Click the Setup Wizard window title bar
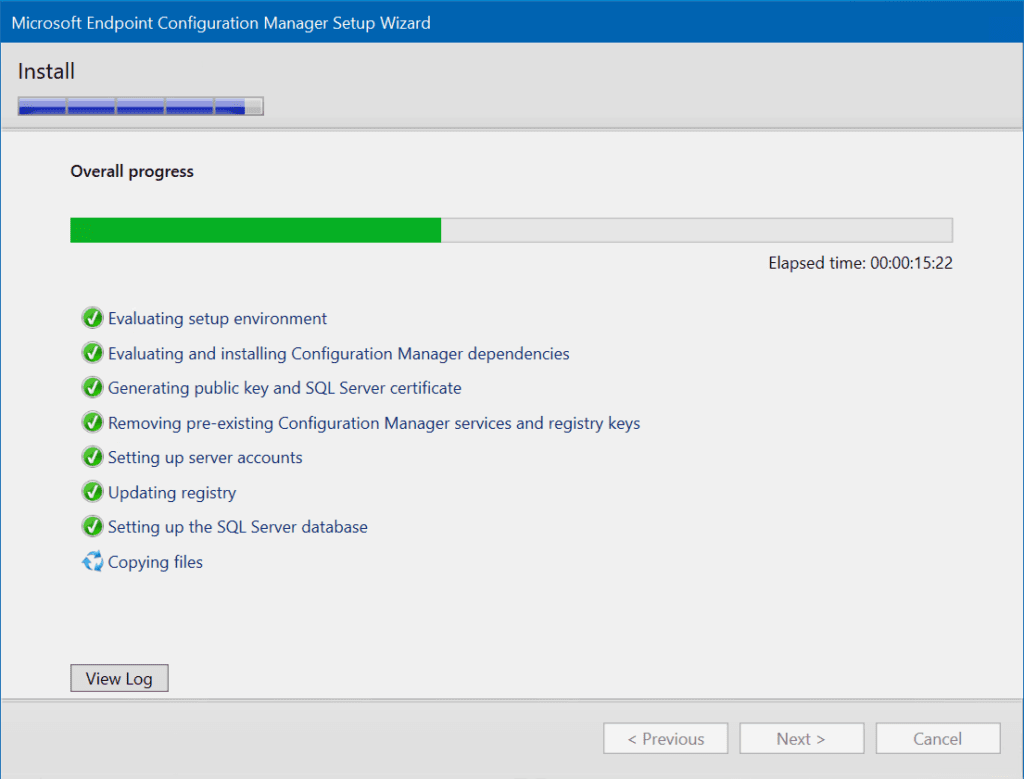 (x=512, y=22)
